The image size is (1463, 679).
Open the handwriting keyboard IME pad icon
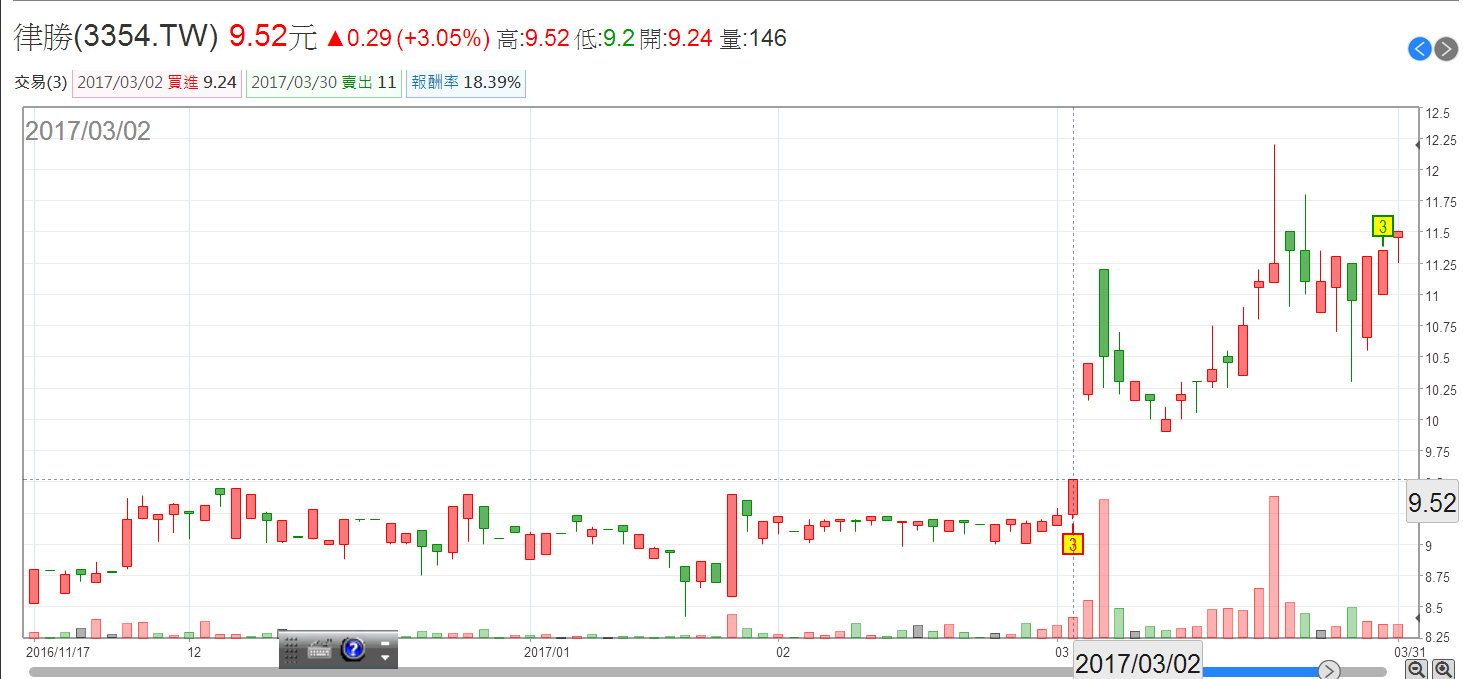tap(320, 649)
